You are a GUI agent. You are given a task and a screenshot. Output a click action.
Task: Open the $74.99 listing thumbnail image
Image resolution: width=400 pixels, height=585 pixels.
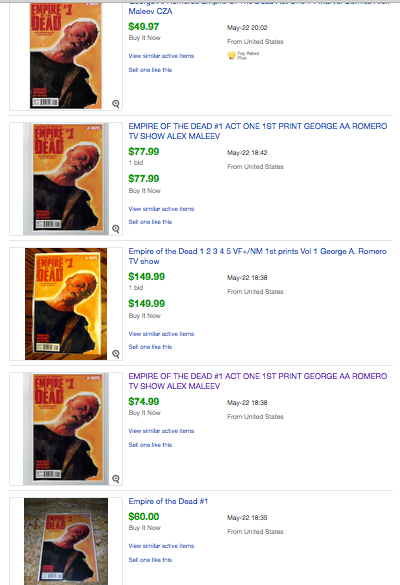coord(66,429)
